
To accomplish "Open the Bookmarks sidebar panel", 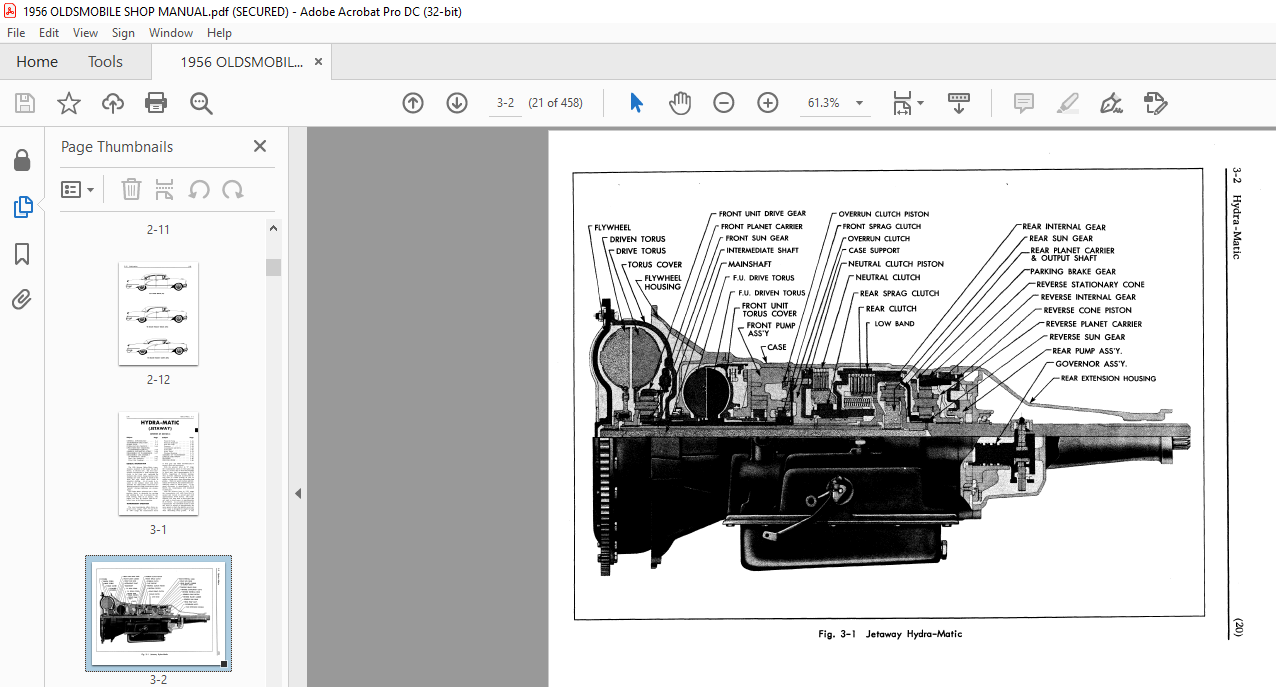I will (x=22, y=254).
